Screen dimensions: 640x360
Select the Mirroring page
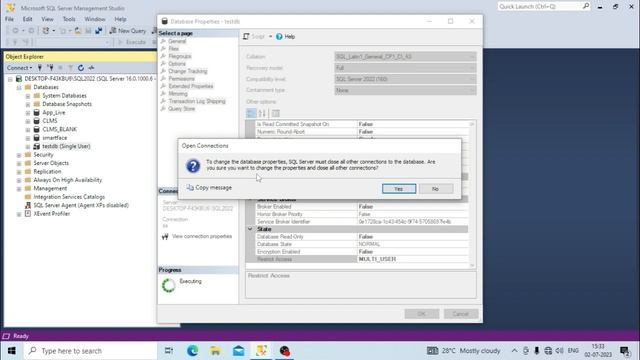pyautogui.click(x=178, y=94)
